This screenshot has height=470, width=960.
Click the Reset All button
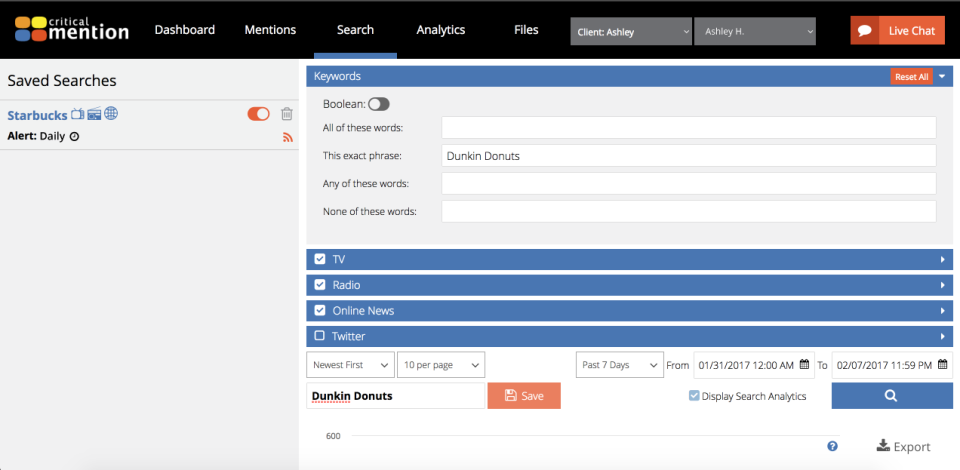click(x=911, y=76)
